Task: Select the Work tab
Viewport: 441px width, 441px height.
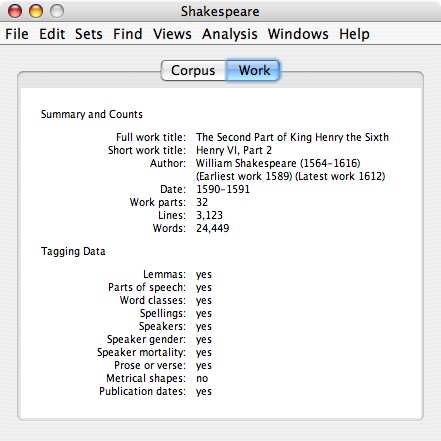Action: 253,70
